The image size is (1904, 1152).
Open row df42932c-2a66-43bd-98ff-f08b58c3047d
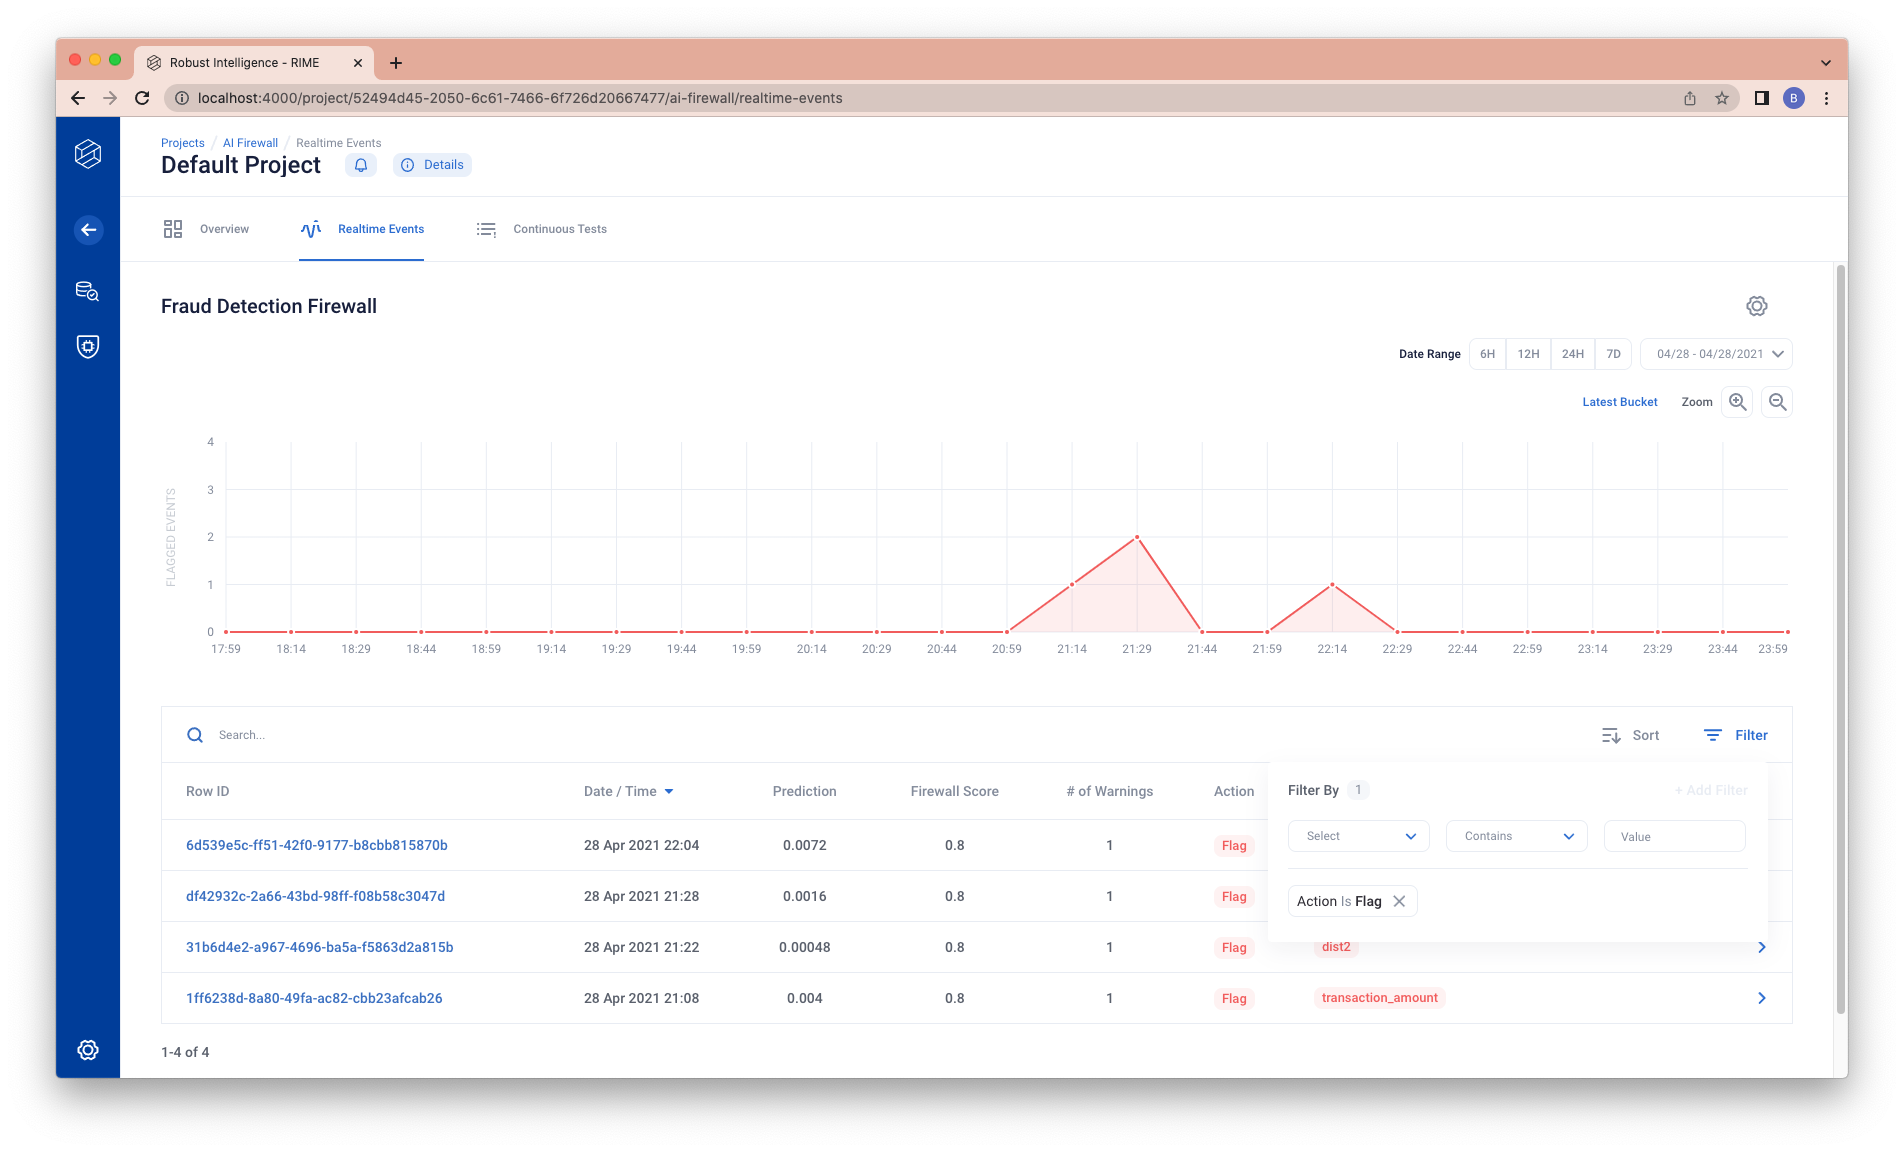[316, 896]
